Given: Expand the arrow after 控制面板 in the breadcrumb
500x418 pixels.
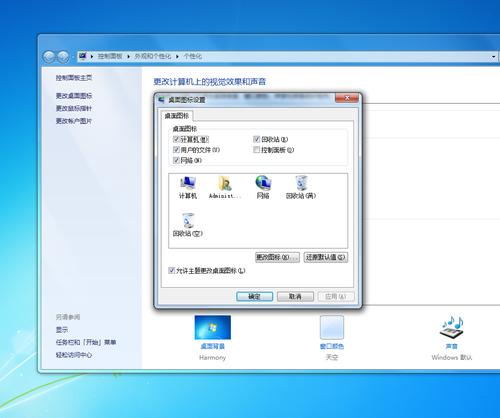Looking at the screenshot, I should pyautogui.click(x=128, y=56).
